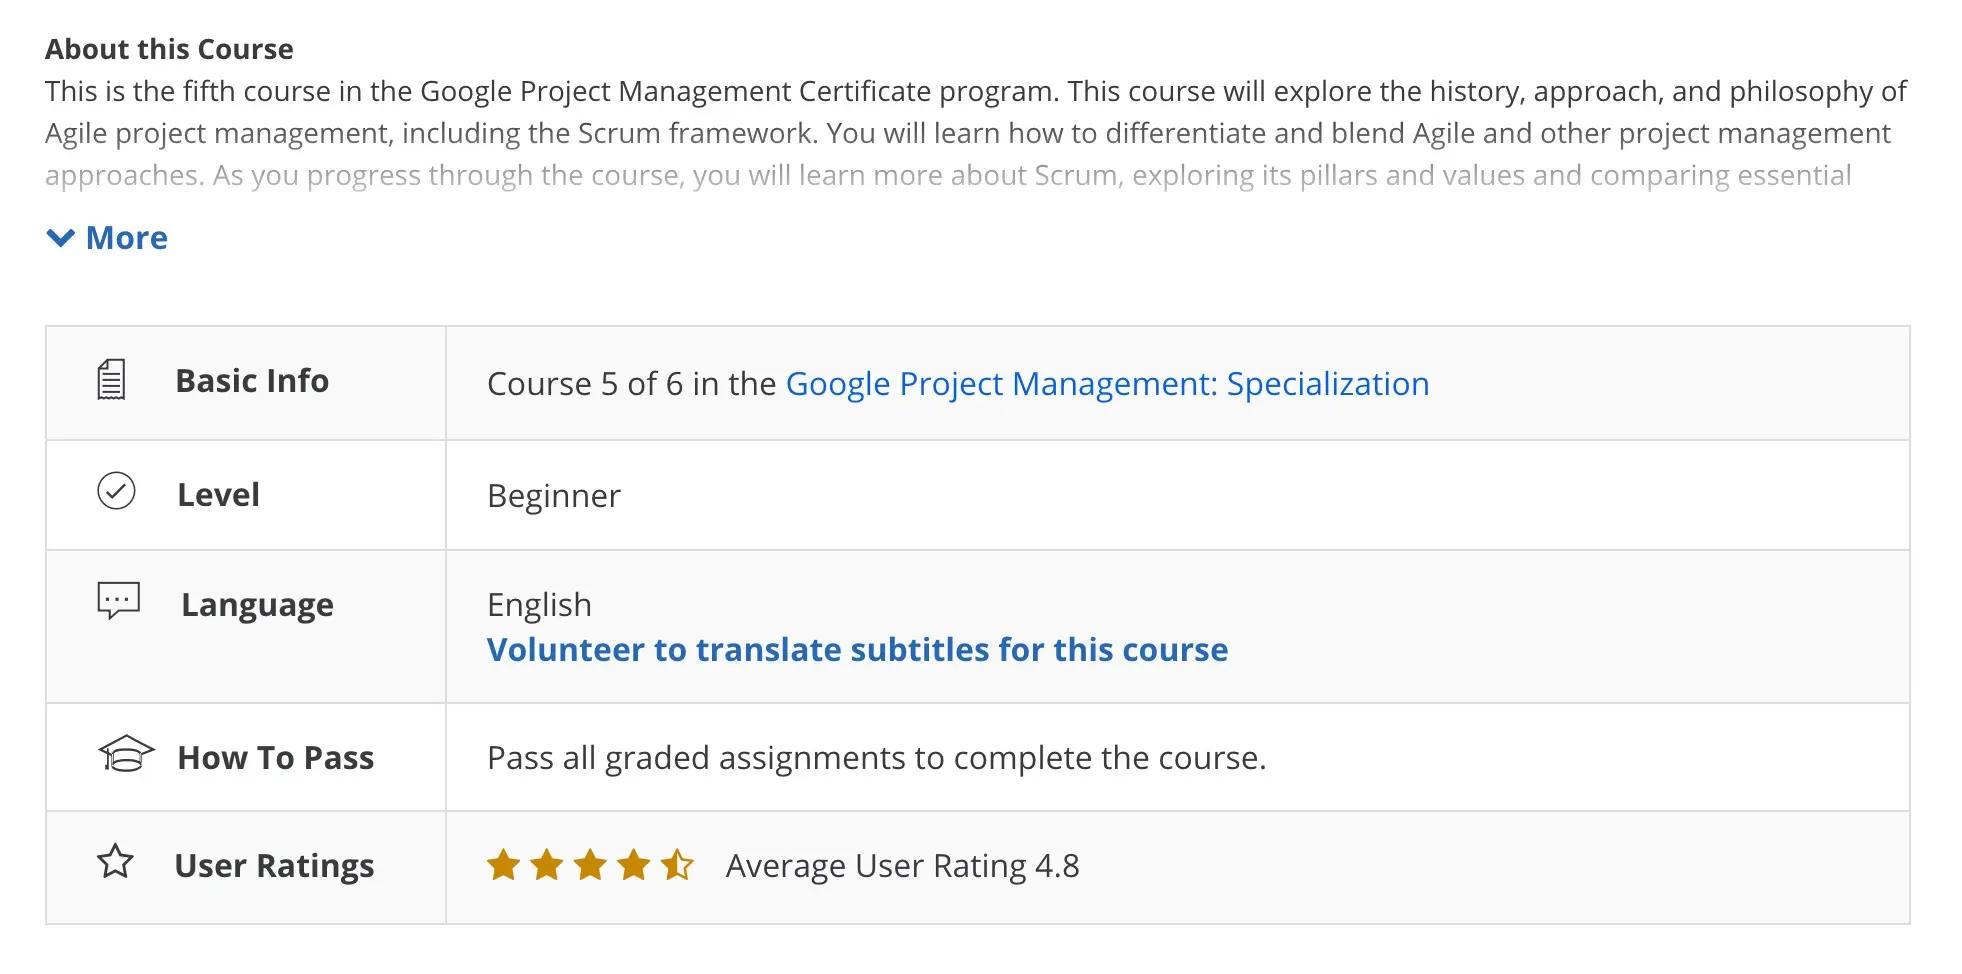Click the Basic Info document icon
The image size is (1962, 974).
(111, 380)
